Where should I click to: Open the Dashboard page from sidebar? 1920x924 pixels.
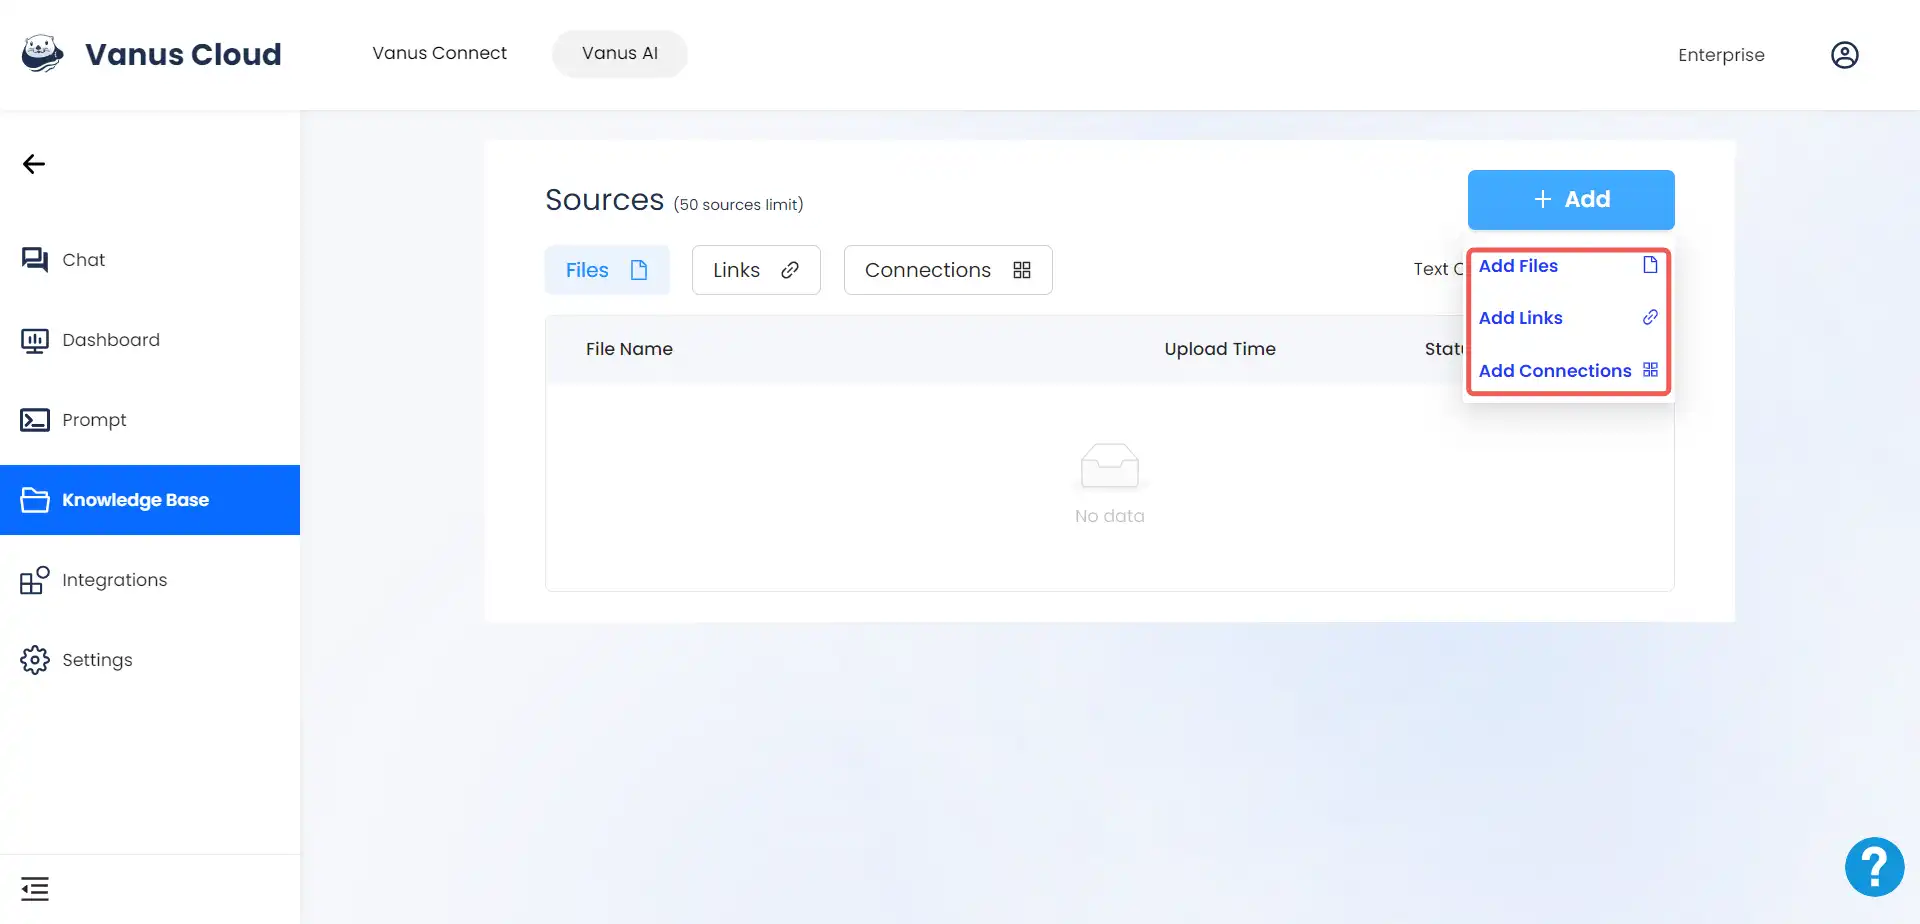click(x=150, y=340)
